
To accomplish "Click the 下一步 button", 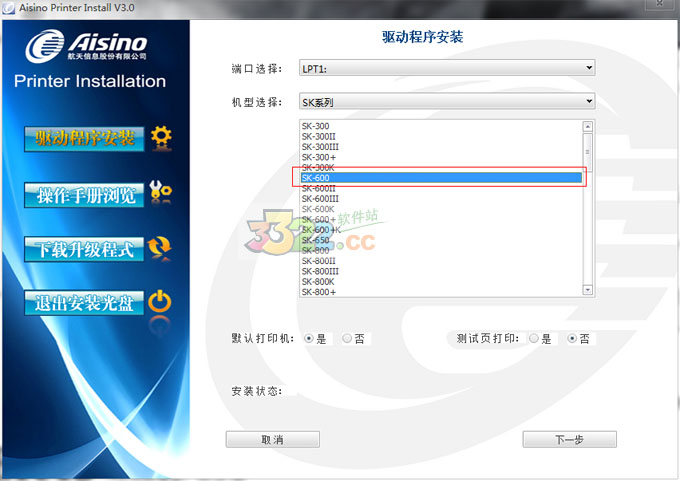I will tap(569, 439).
